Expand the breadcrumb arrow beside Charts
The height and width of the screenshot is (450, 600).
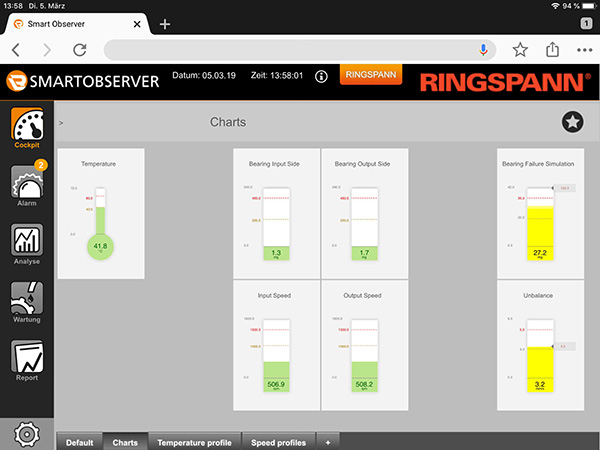pyautogui.click(x=61, y=123)
